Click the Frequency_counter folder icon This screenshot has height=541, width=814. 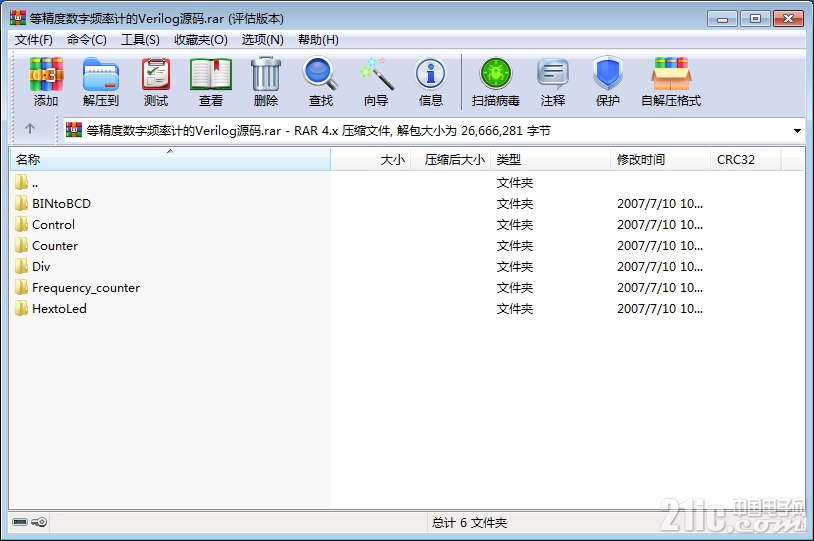click(x=21, y=287)
